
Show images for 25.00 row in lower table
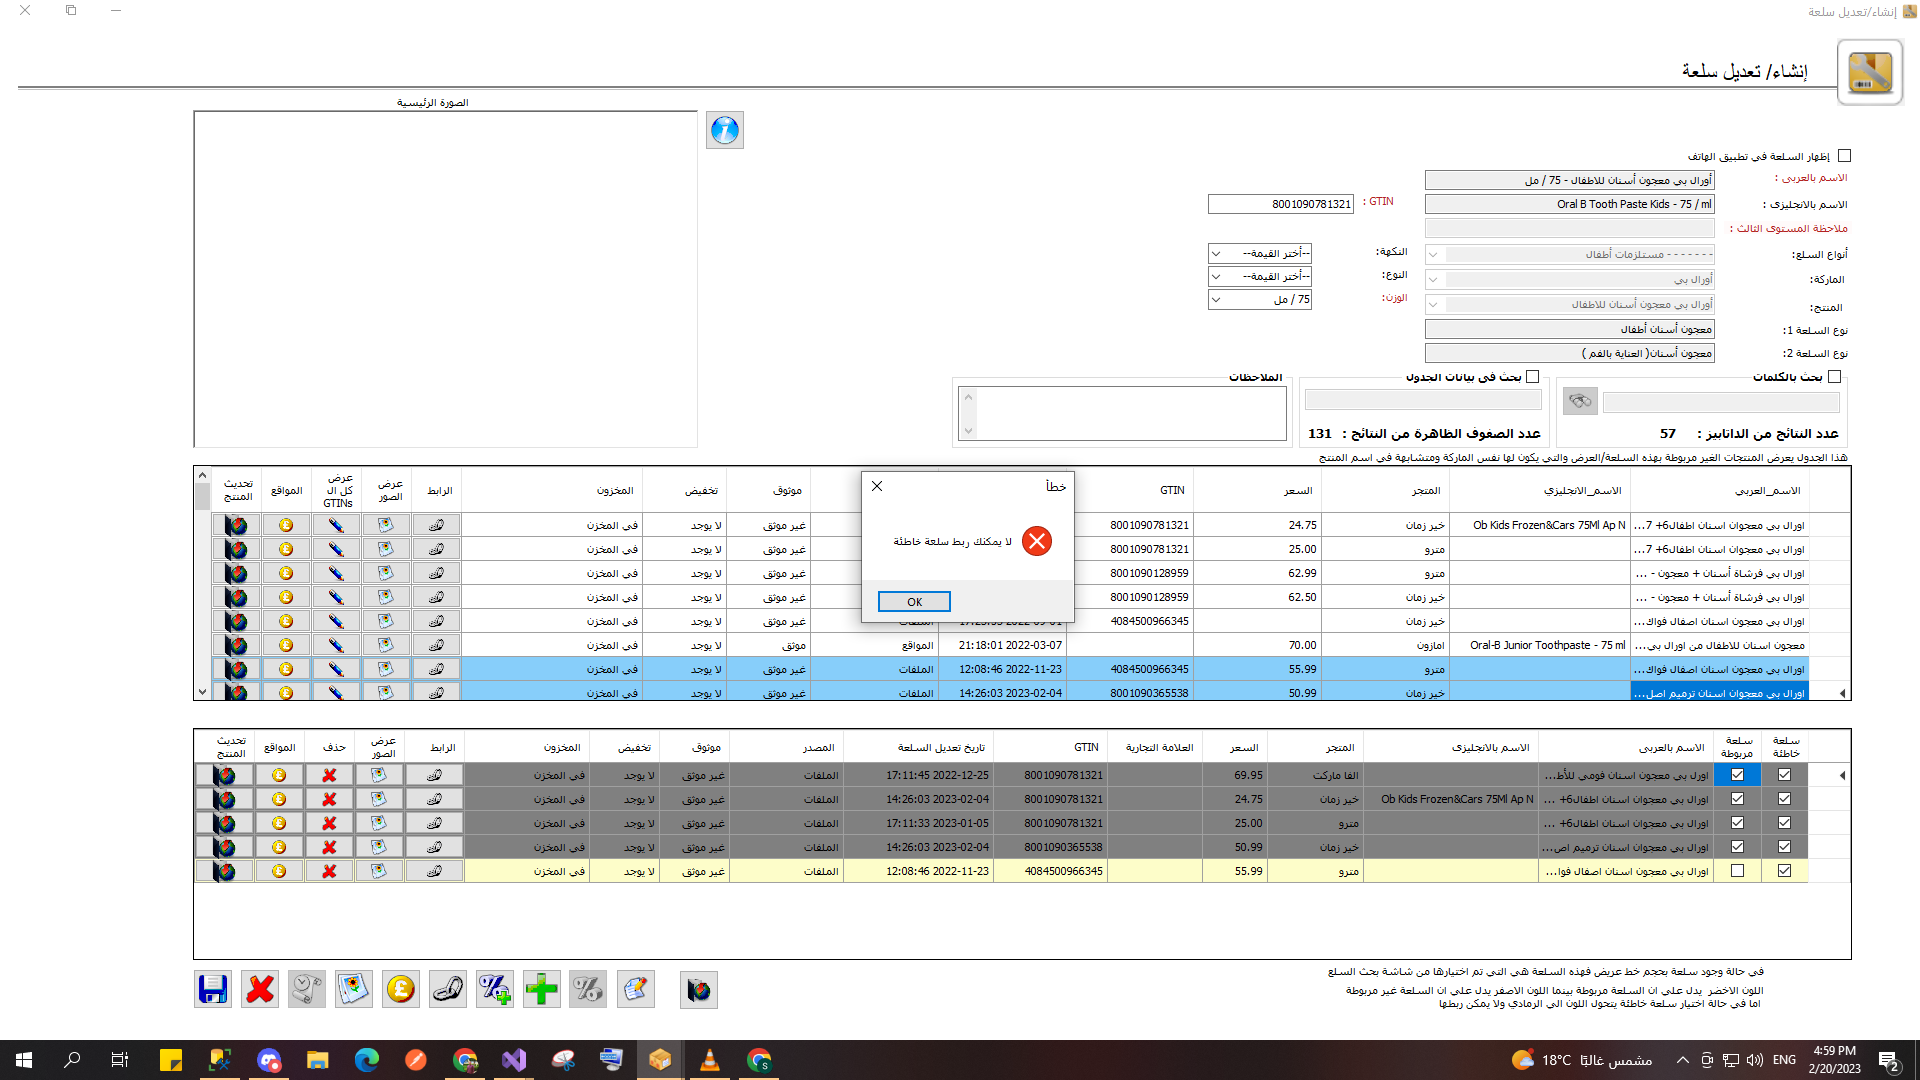(379, 823)
